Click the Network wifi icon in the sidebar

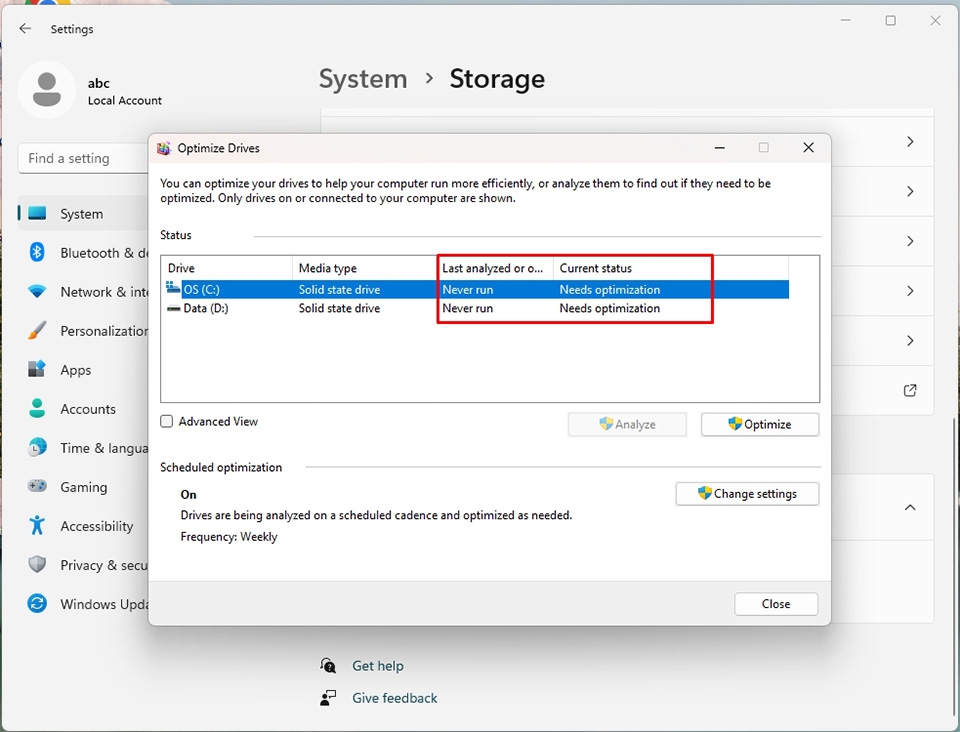[37, 291]
